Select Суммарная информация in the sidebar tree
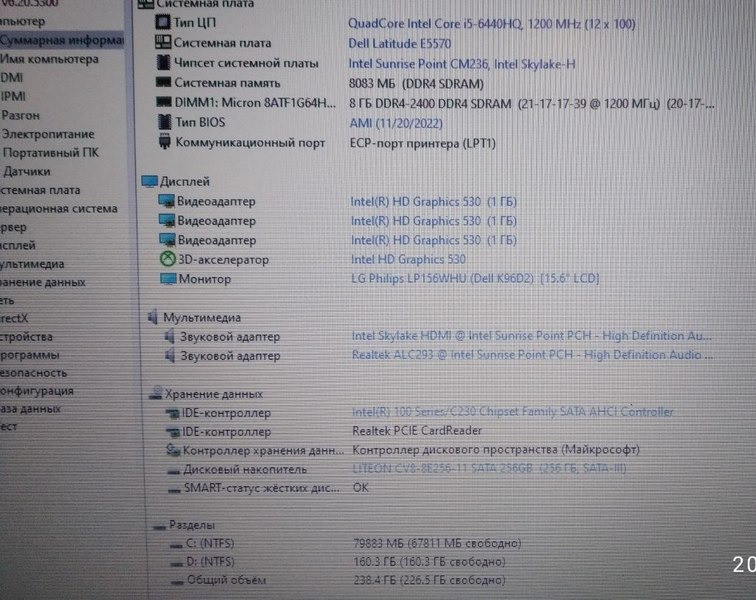Viewport: 756px width, 600px height. (62, 40)
